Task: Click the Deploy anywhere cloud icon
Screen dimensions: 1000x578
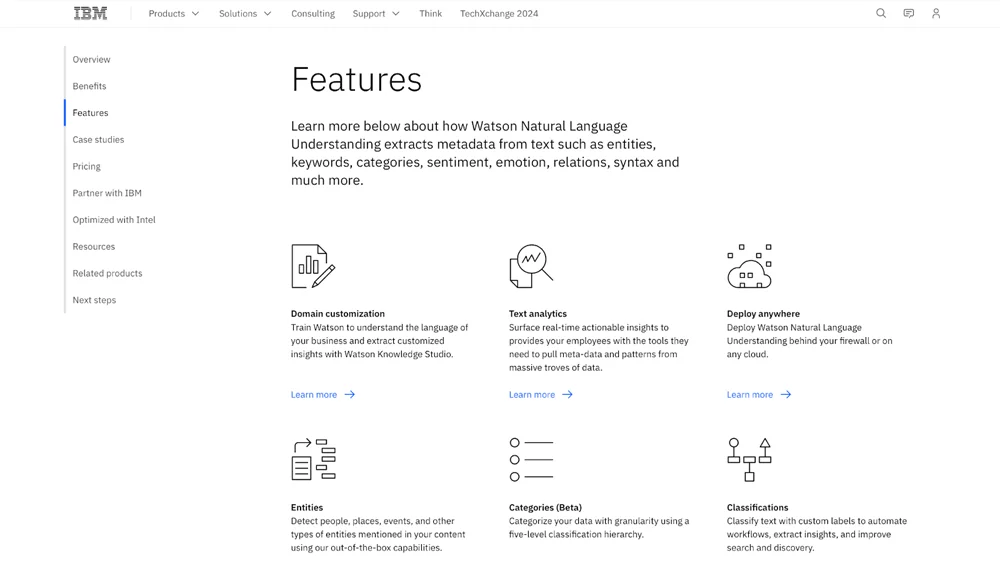Action: pyautogui.click(x=749, y=266)
